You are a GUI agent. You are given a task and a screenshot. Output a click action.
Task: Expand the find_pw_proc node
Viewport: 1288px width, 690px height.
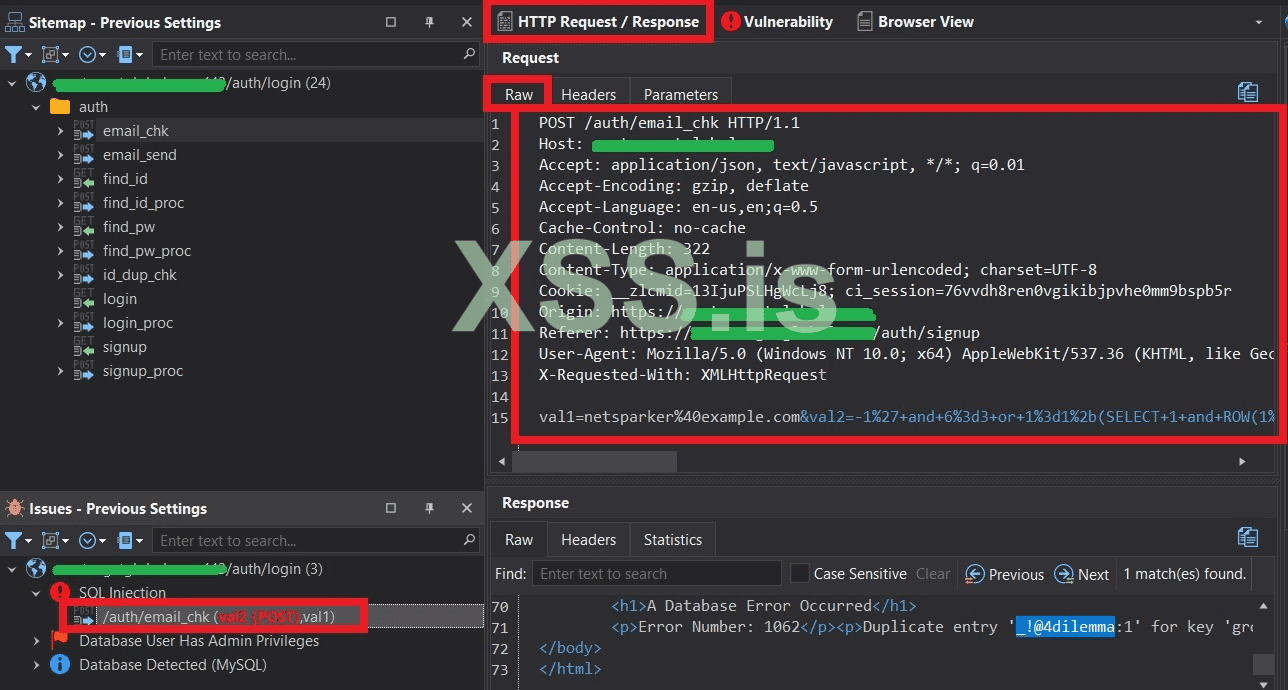(60, 251)
